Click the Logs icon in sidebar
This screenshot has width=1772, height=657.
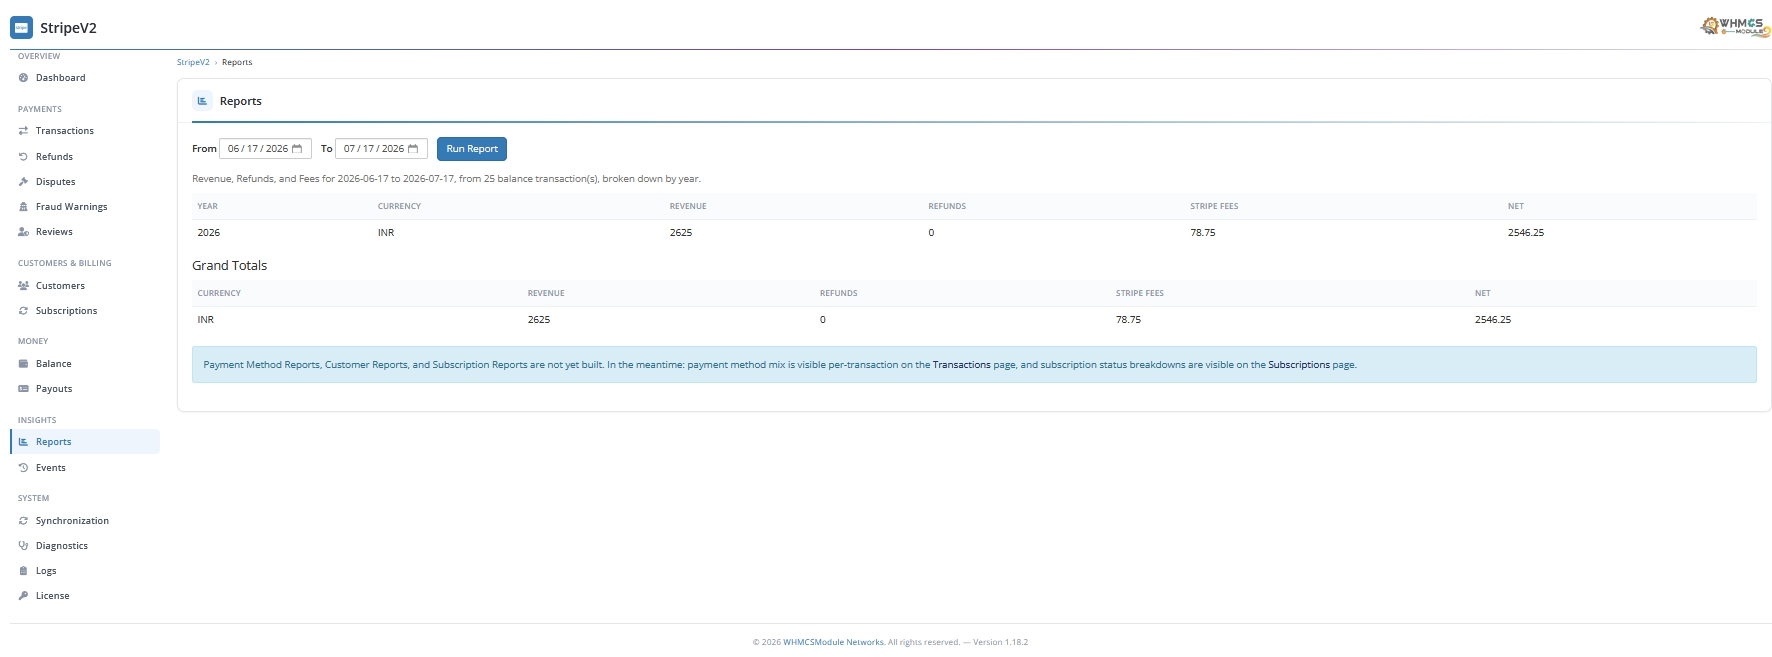[x=23, y=571]
